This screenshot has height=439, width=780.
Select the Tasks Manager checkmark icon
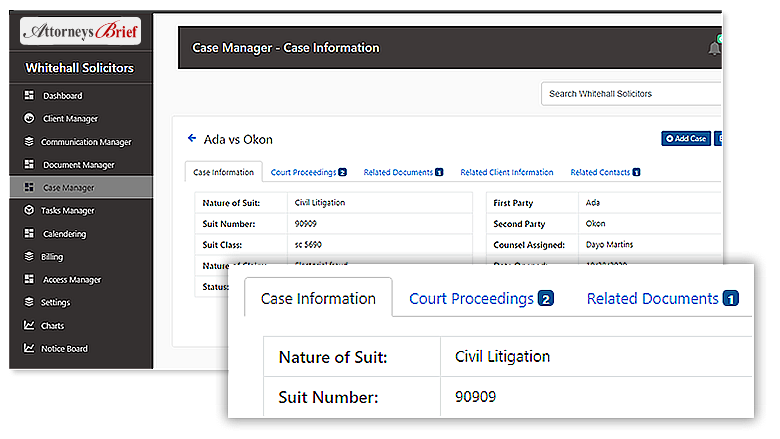pyautogui.click(x=30, y=211)
